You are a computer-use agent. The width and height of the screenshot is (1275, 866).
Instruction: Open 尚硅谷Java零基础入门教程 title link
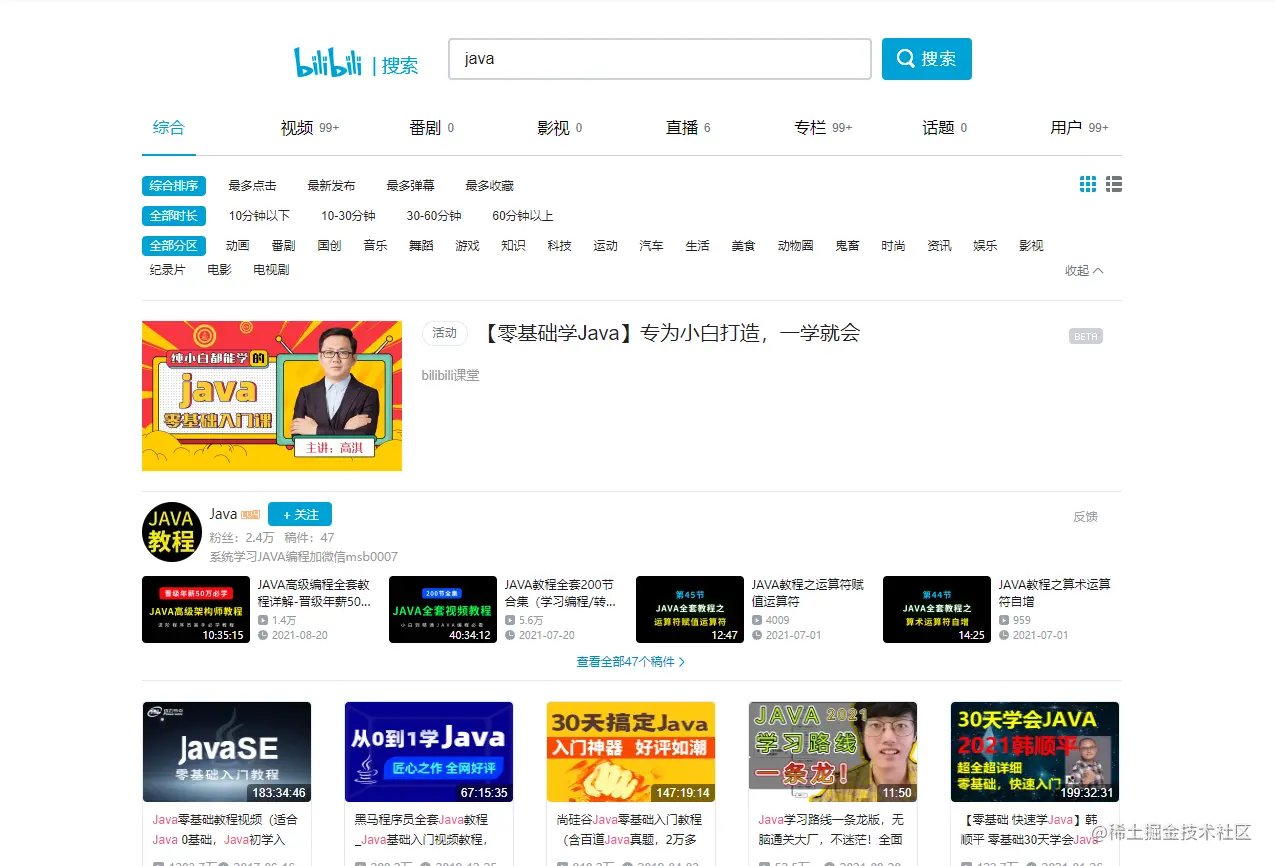pos(627,829)
